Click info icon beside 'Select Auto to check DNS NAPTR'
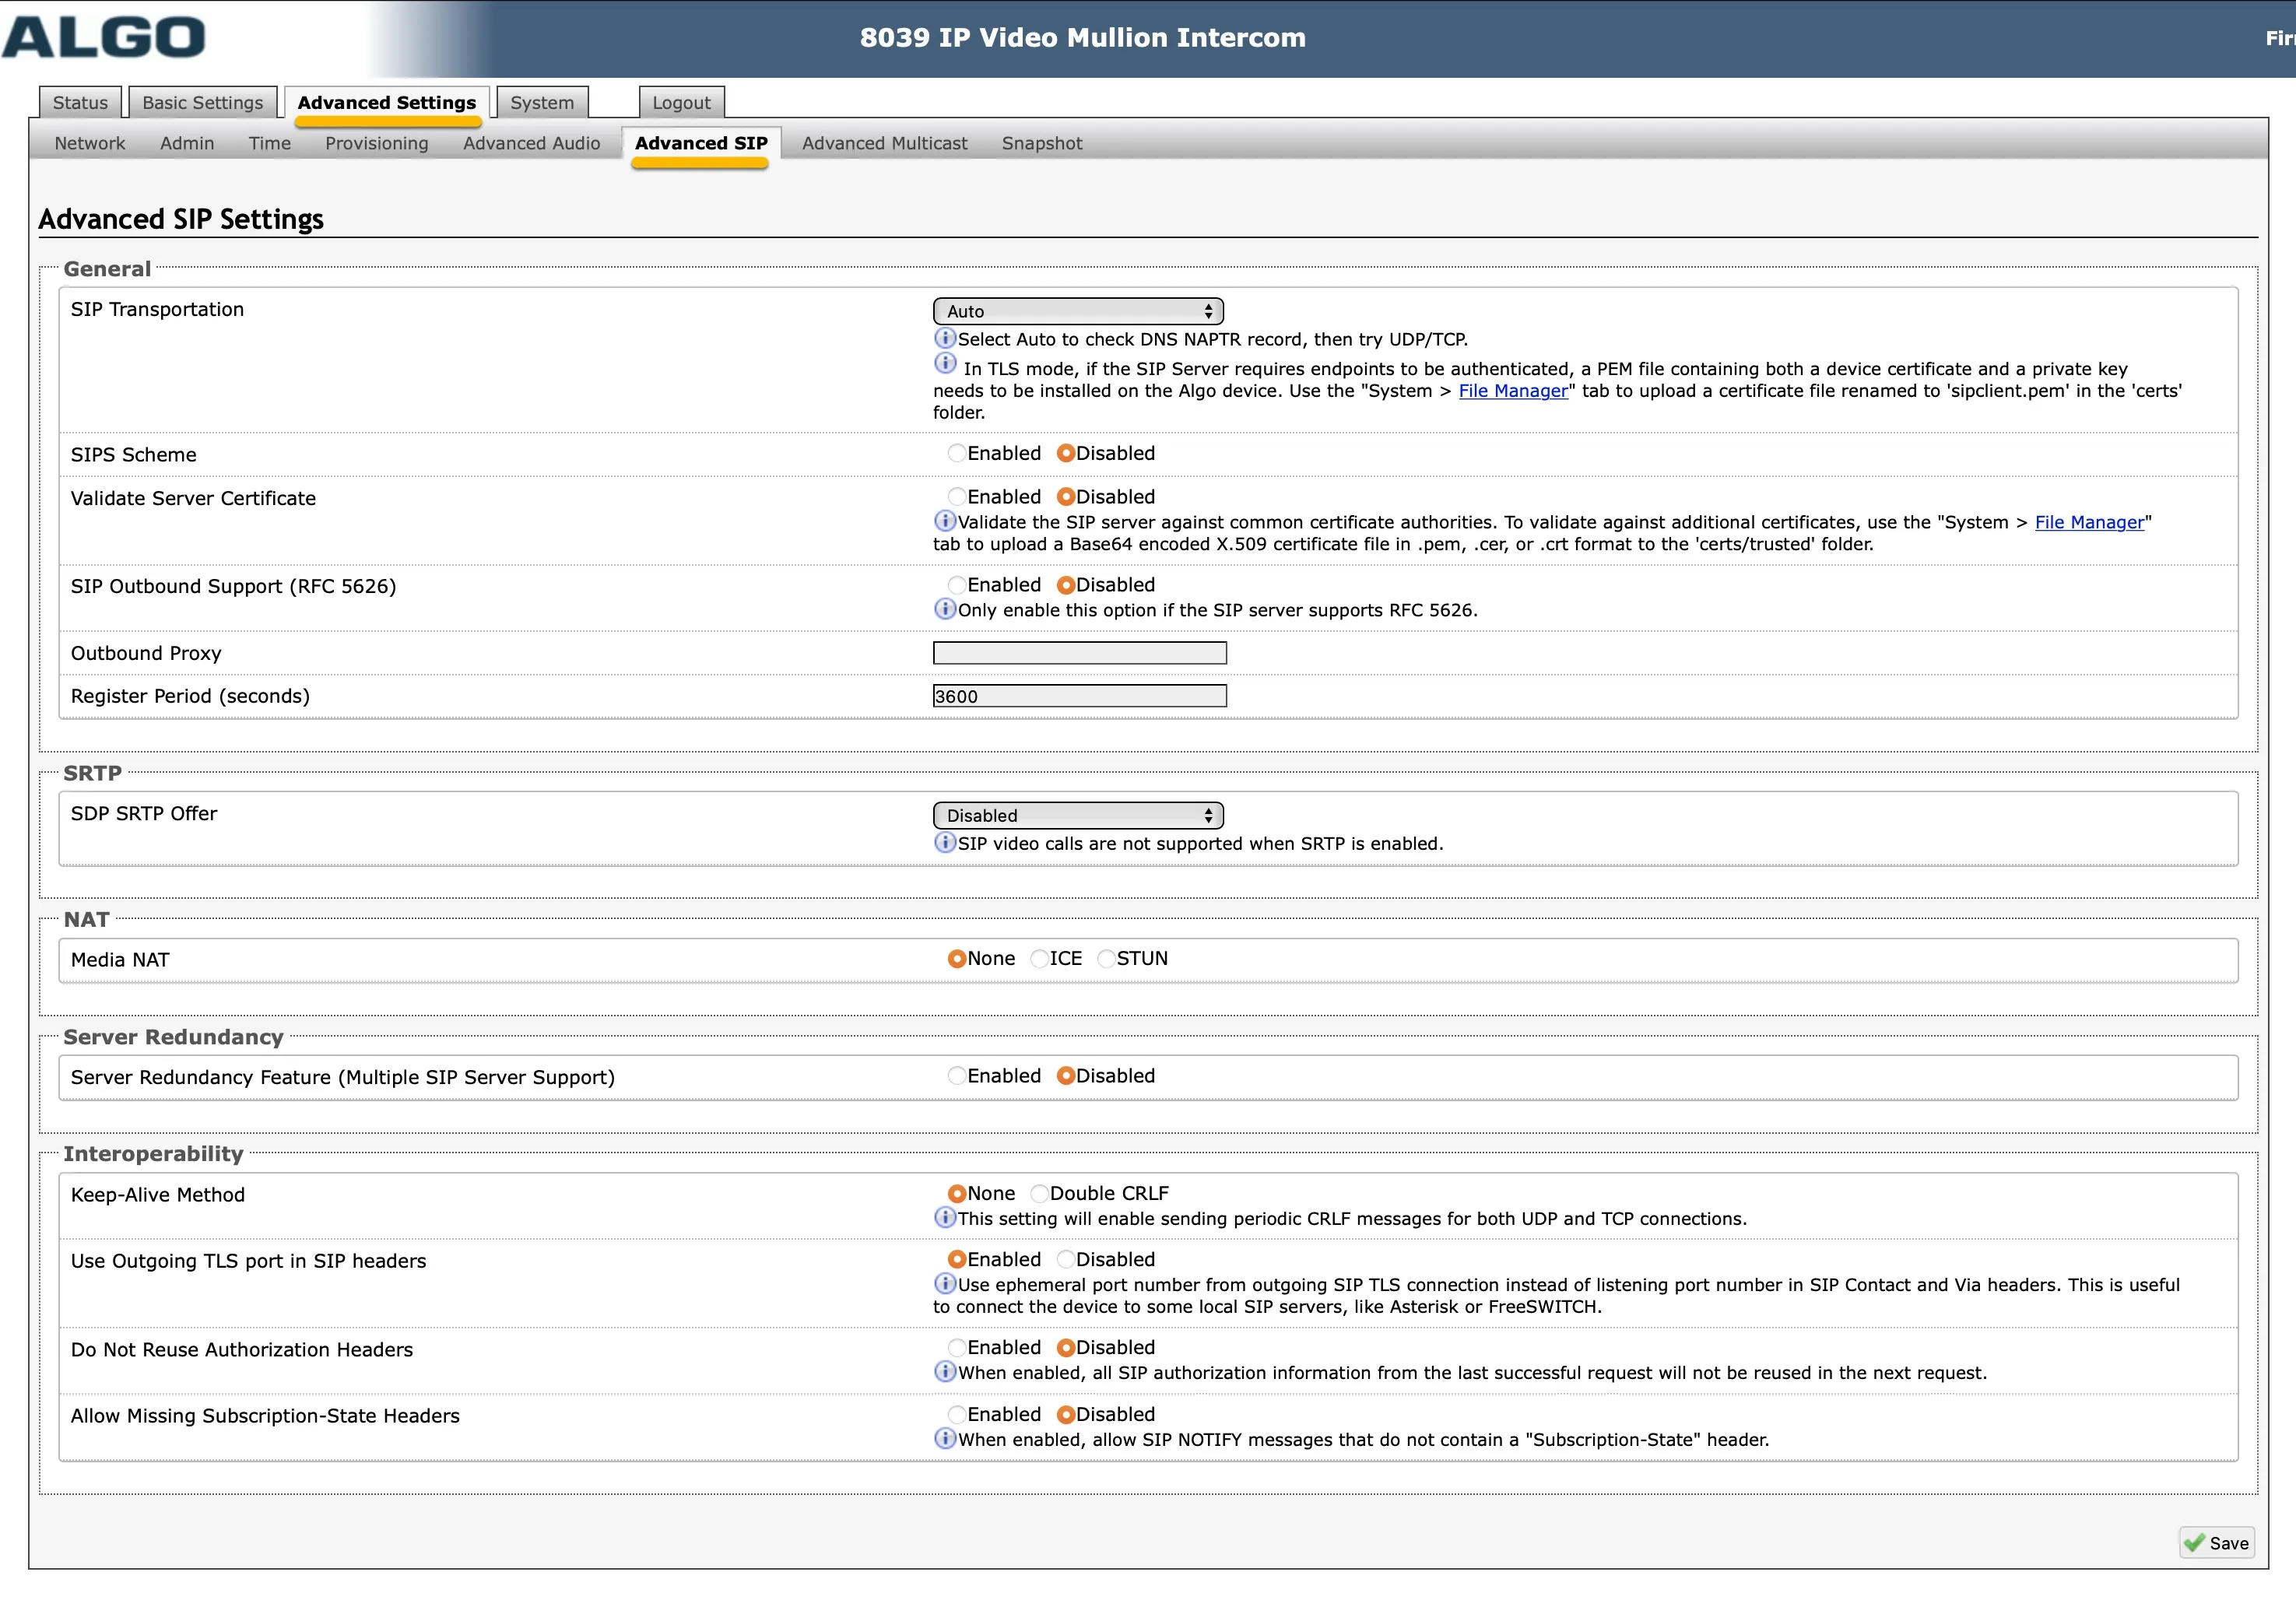 (944, 338)
